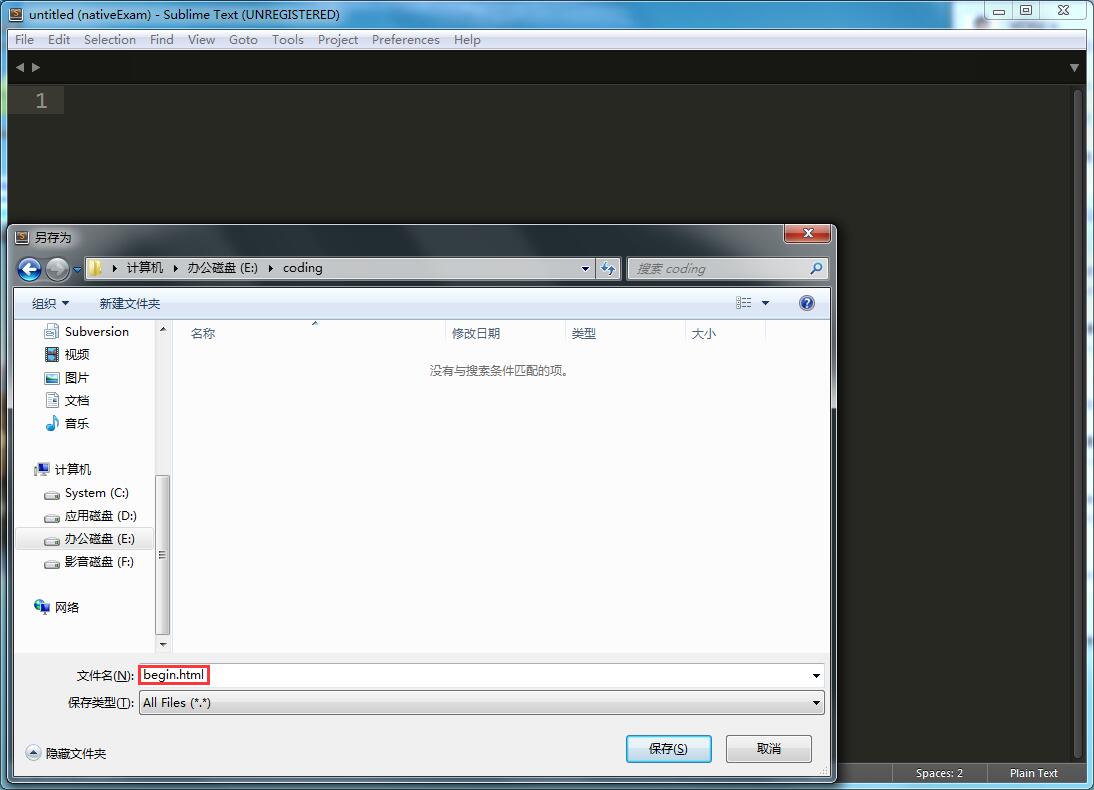Click the 保存(S) save button
Screen dimensions: 1094x790
click(668, 749)
